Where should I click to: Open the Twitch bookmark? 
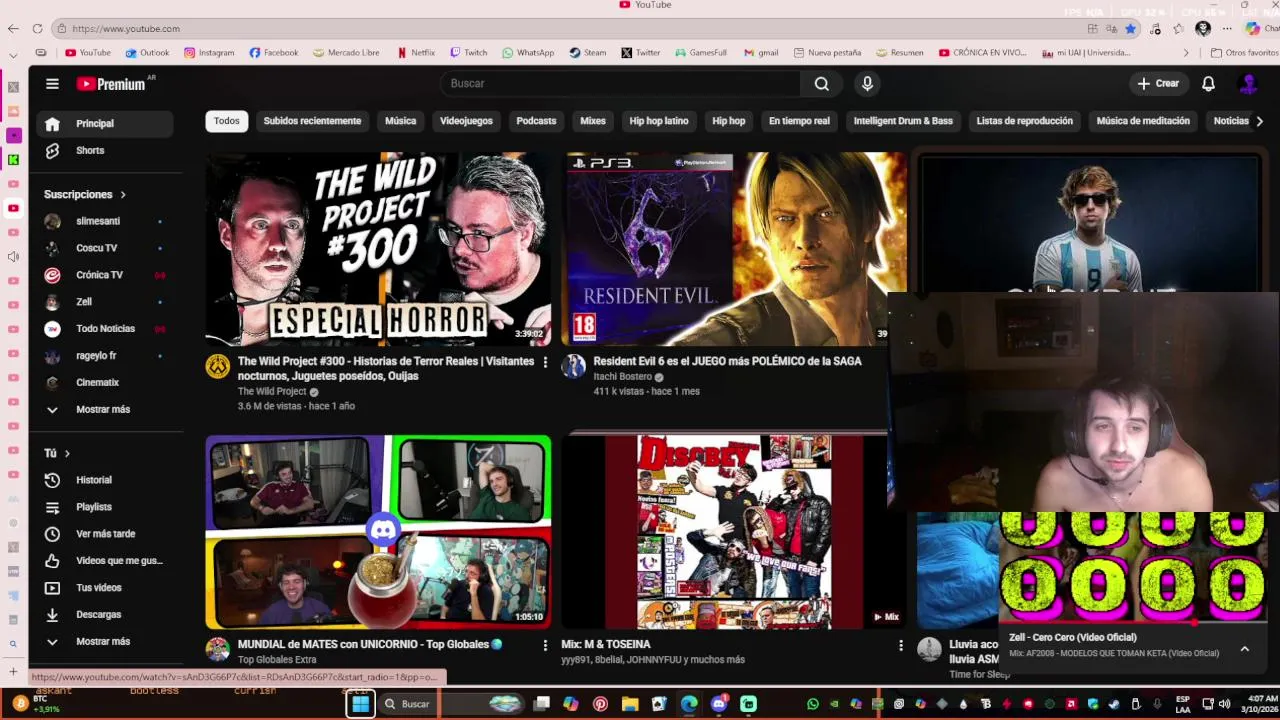469,53
